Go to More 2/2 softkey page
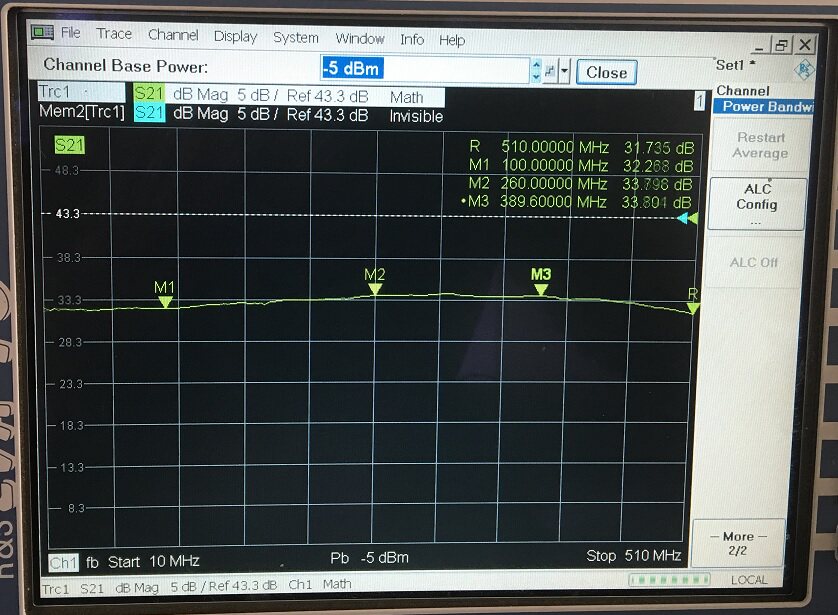This screenshot has height=615, width=838. coord(738,543)
